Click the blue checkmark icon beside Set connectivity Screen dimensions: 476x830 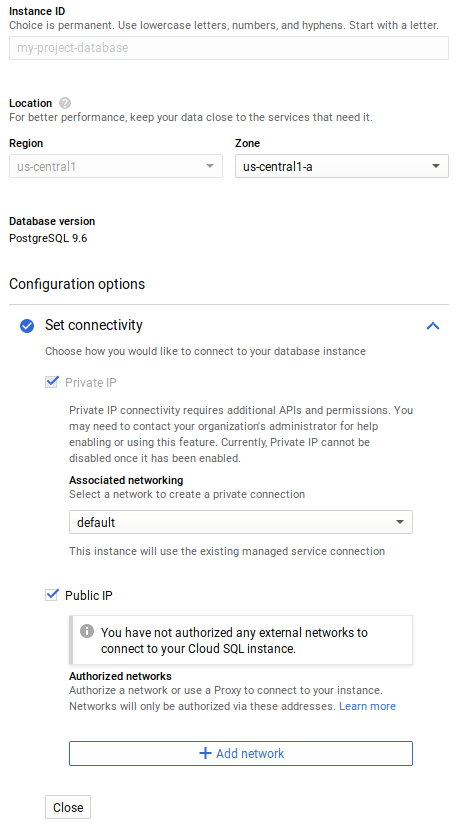pyautogui.click(x=27, y=326)
